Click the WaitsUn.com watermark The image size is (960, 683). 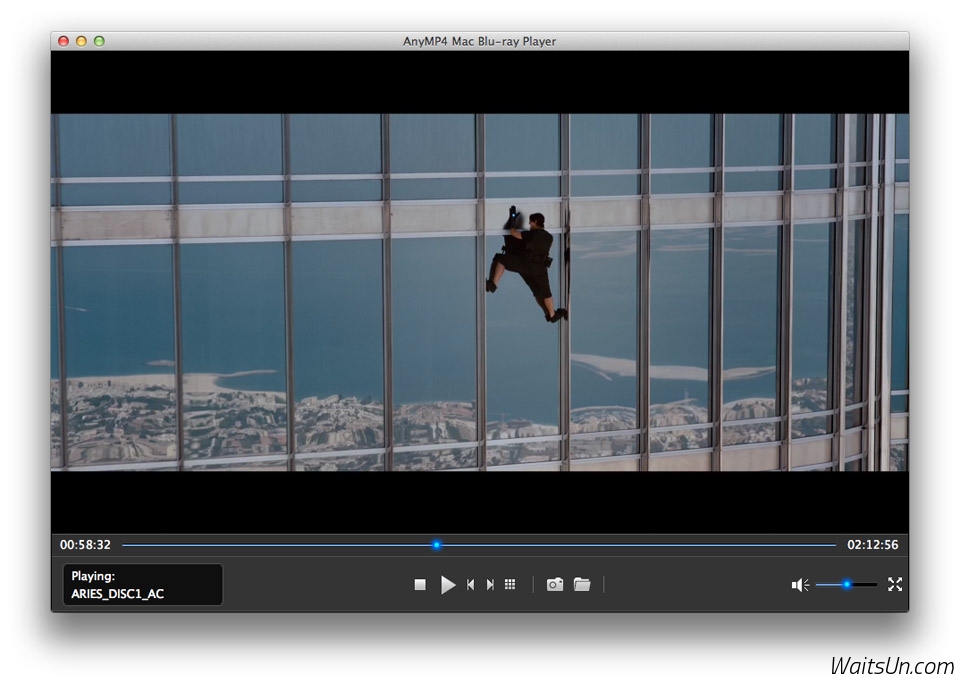click(891, 666)
